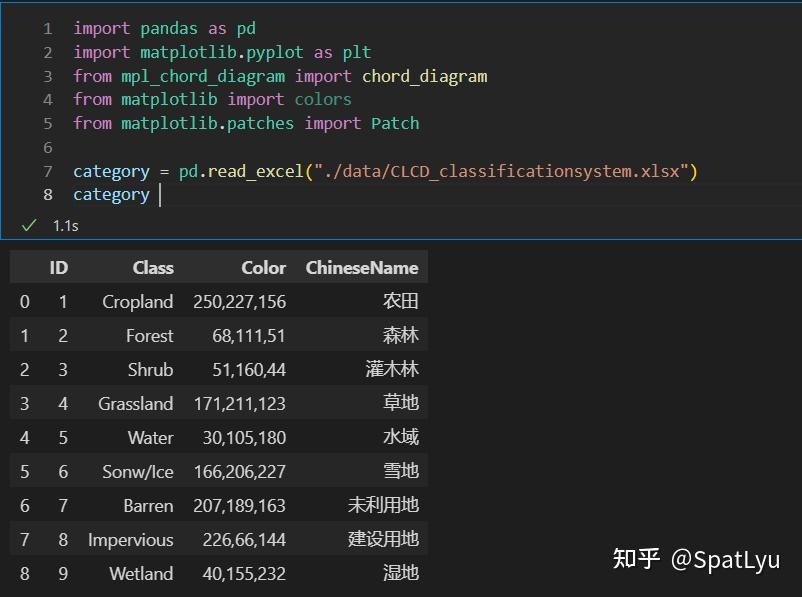Click row index 8 in the output table
The height and width of the screenshot is (597, 802).
pyautogui.click(x=24, y=574)
